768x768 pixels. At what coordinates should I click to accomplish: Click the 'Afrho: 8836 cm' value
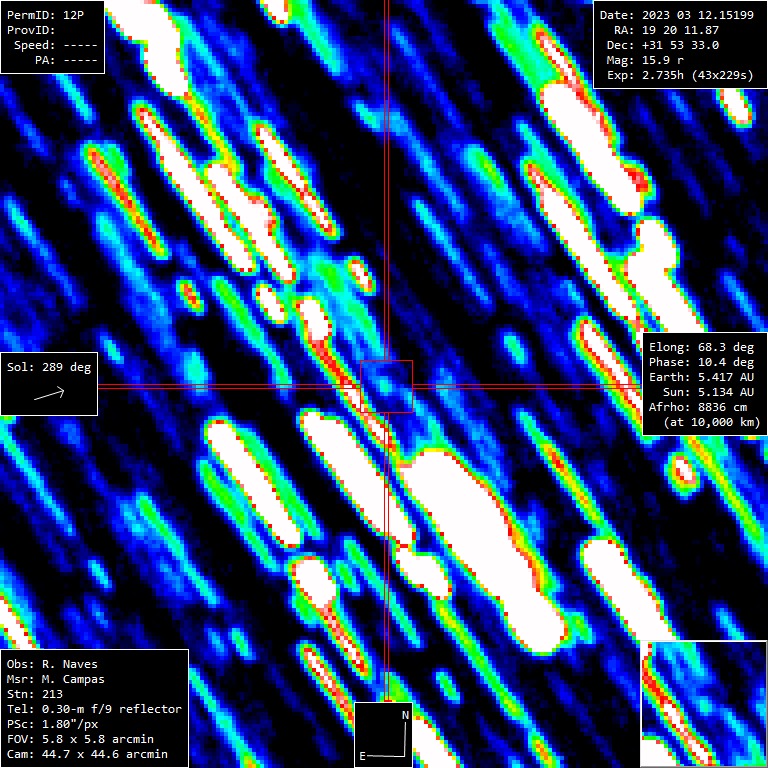(x=698, y=407)
